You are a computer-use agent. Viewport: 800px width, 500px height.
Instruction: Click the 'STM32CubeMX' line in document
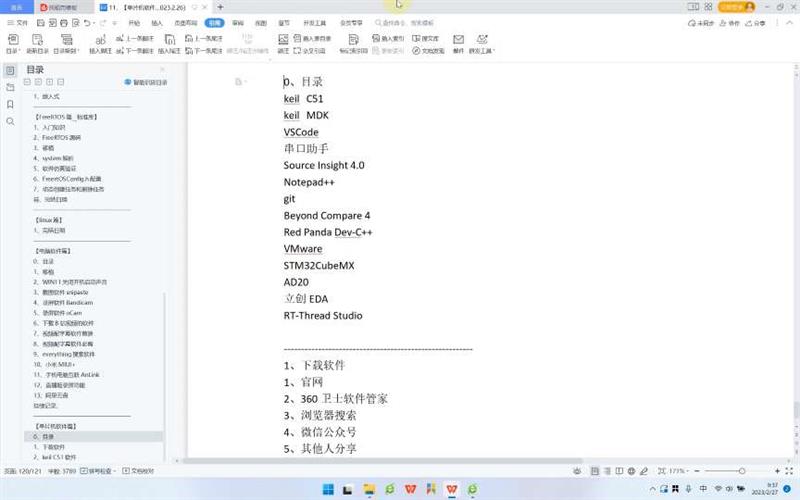click(319, 265)
